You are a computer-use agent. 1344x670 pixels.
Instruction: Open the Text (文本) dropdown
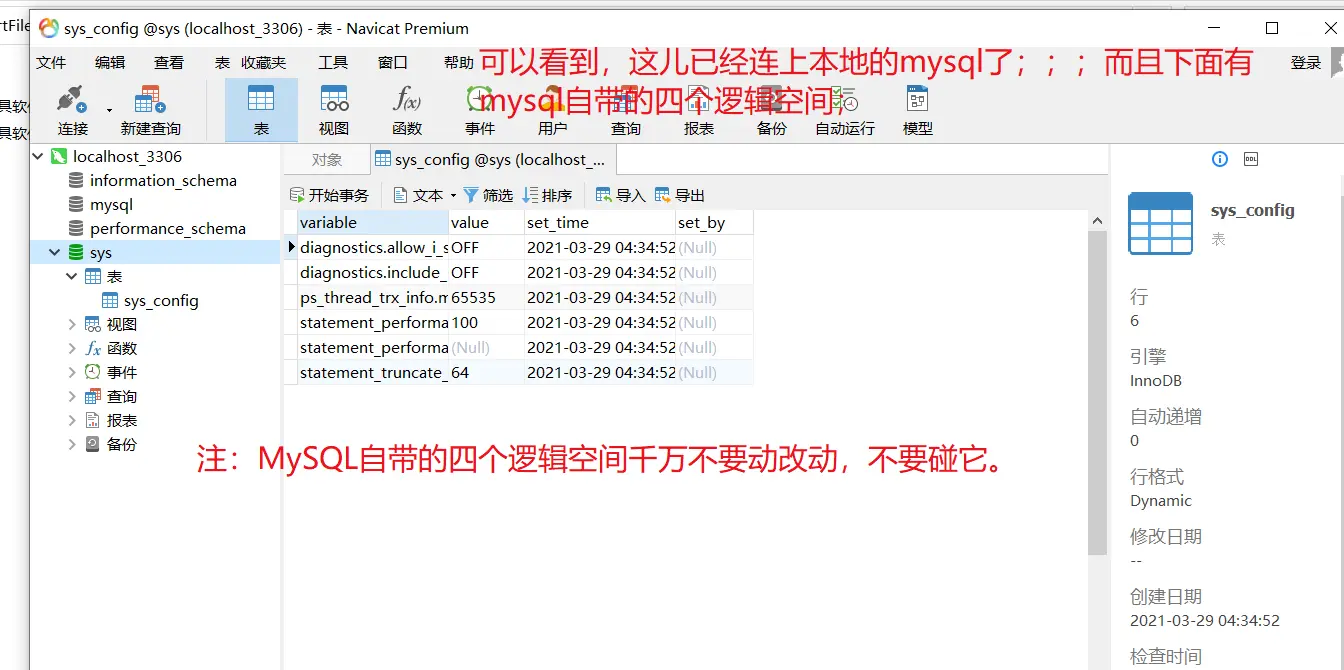click(x=425, y=195)
